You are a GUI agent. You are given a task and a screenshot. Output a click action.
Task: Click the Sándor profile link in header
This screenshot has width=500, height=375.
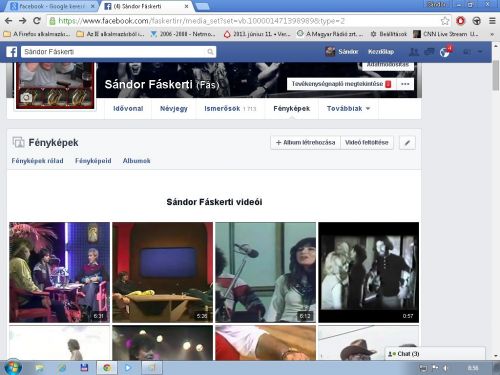pos(342,52)
